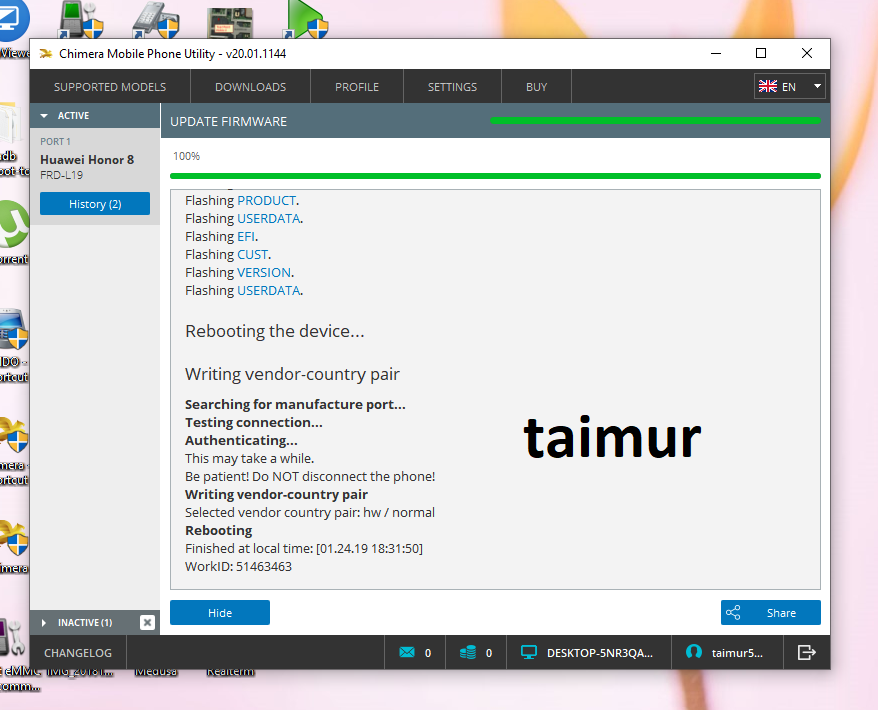Click the logout icon
This screenshot has width=878, height=710.
pos(806,652)
